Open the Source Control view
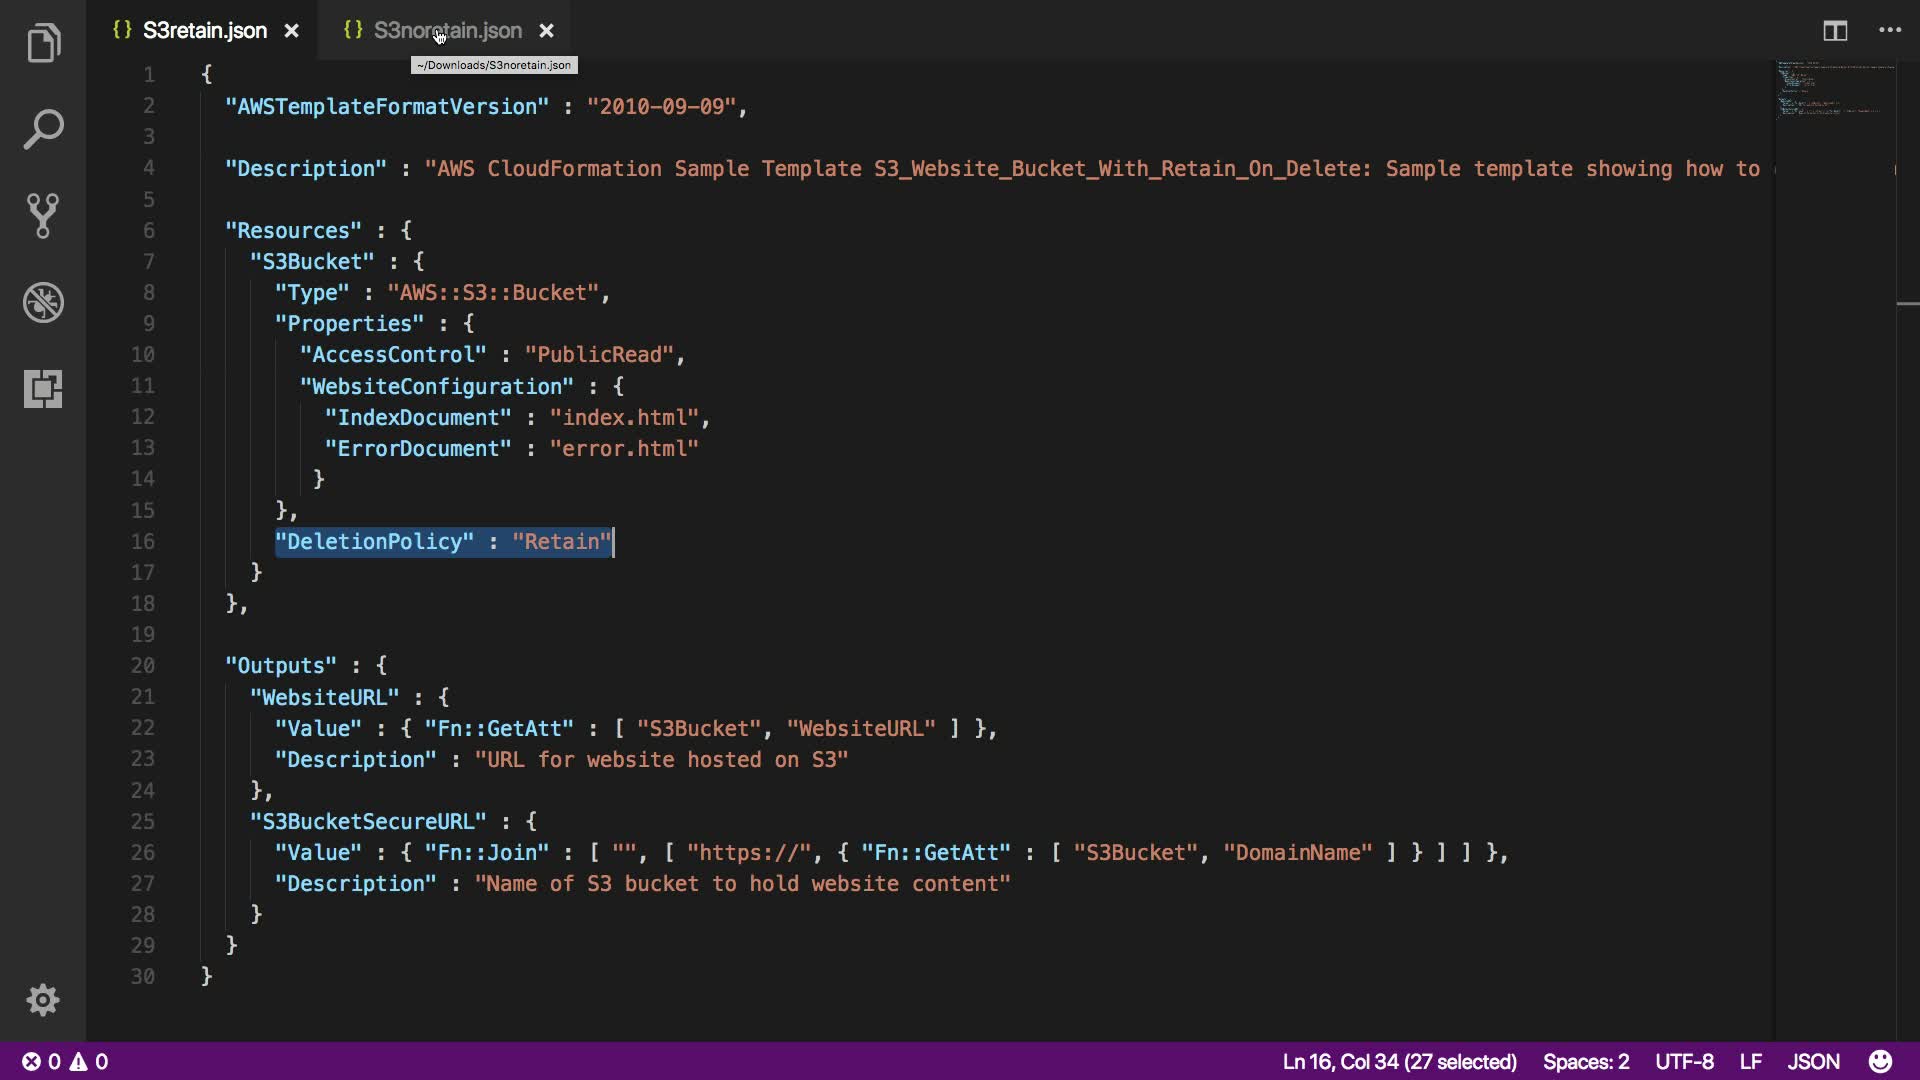This screenshot has height=1080, width=1920. [43, 216]
